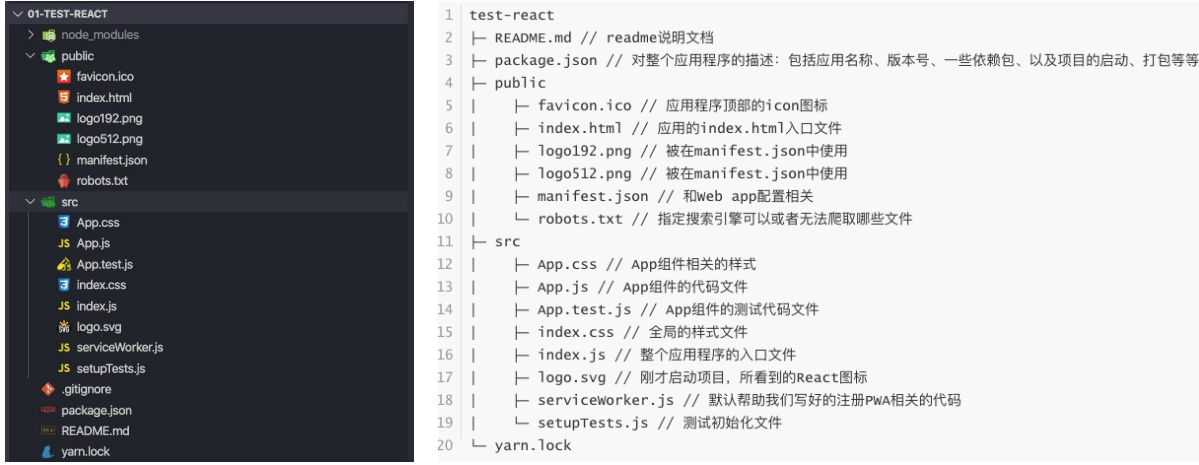1199x465 pixels.
Task: Open package.json from the file tree
Action: click(x=96, y=410)
